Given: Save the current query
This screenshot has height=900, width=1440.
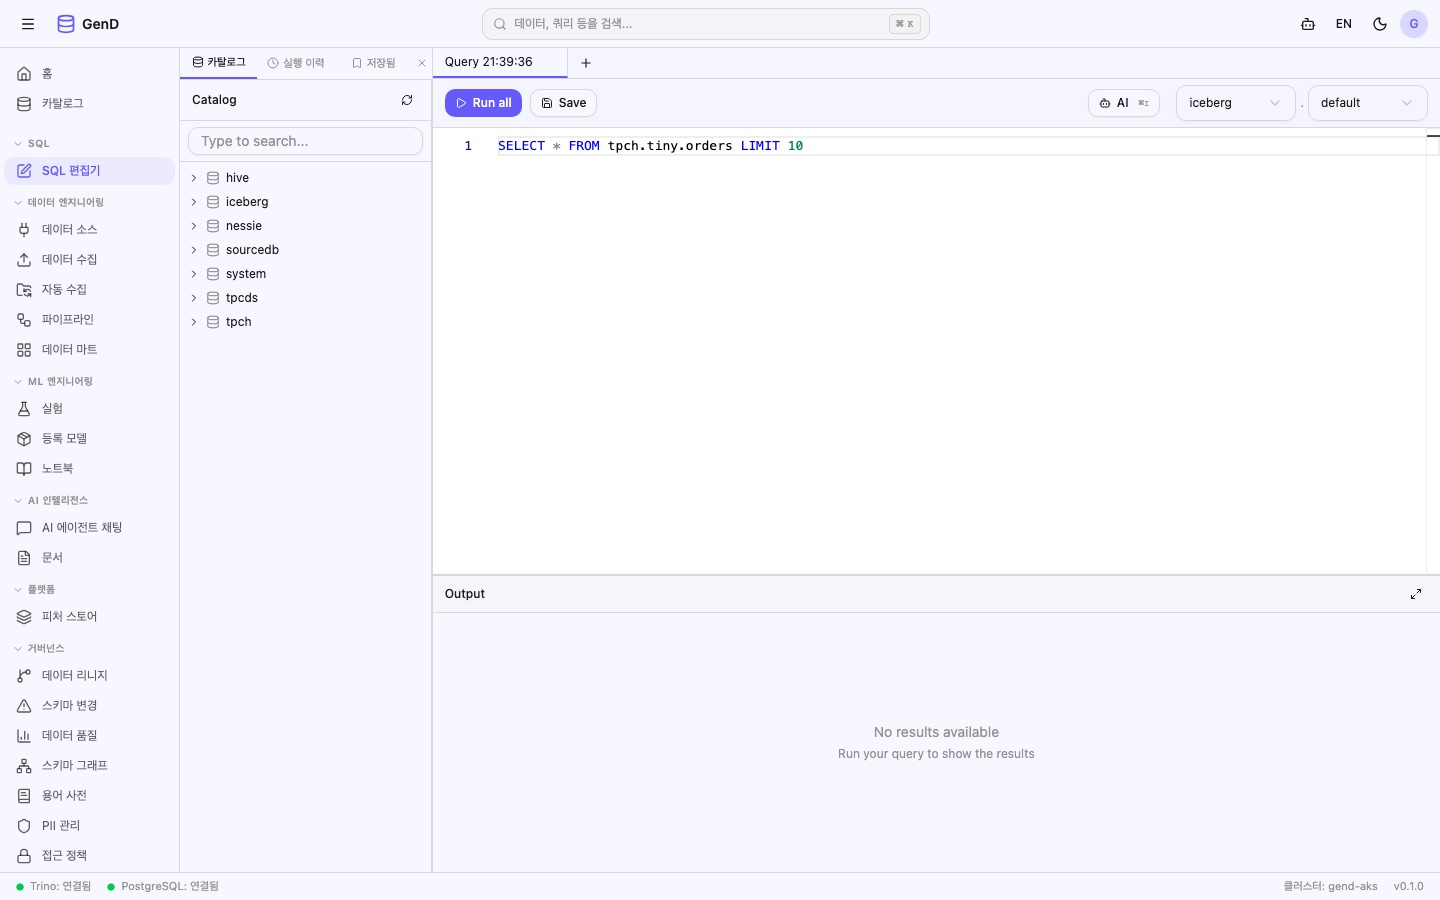Looking at the screenshot, I should (563, 103).
